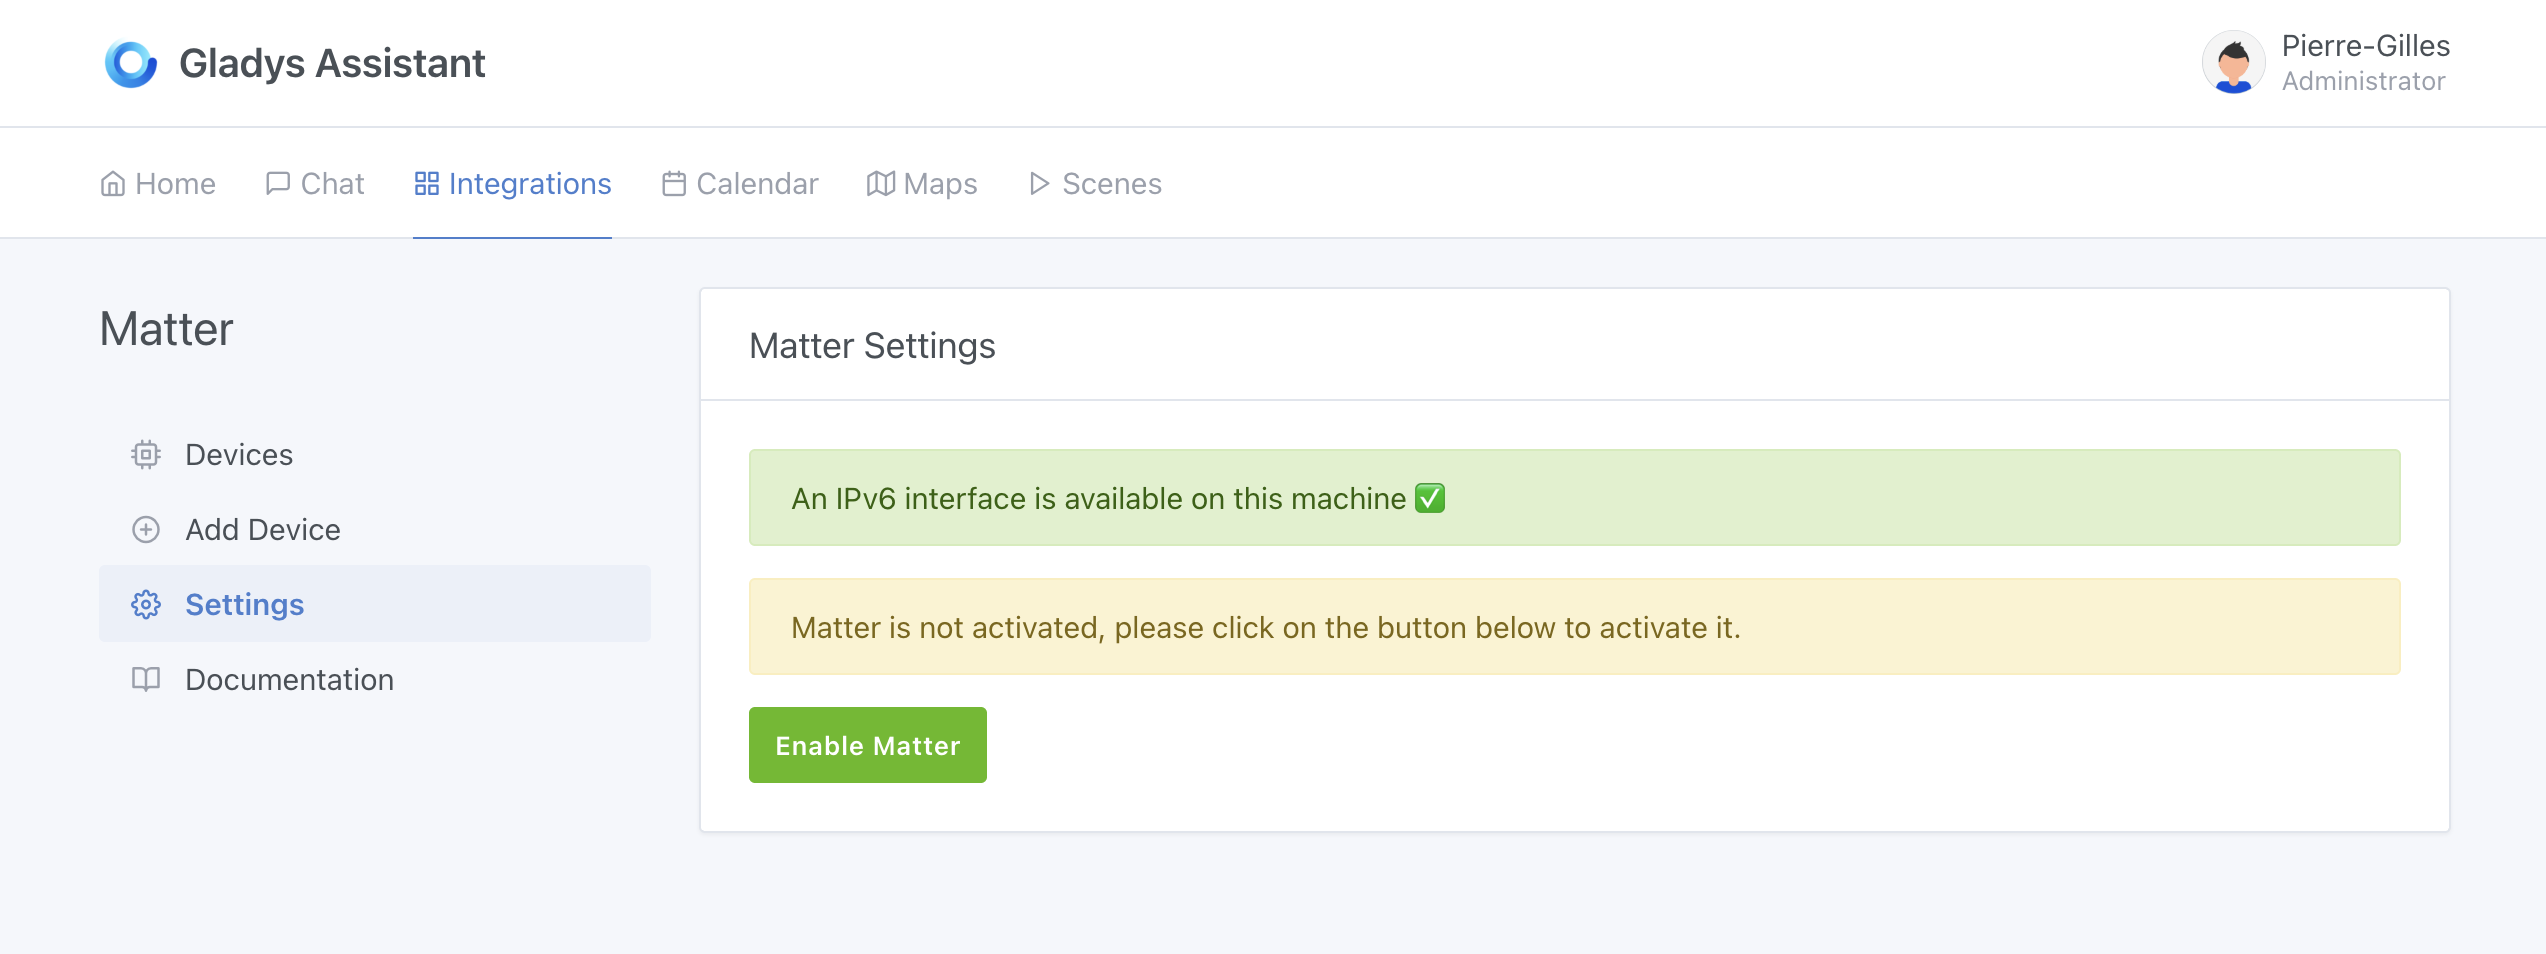Click the Matter activation warning message
The image size is (2546, 954).
1574,626
